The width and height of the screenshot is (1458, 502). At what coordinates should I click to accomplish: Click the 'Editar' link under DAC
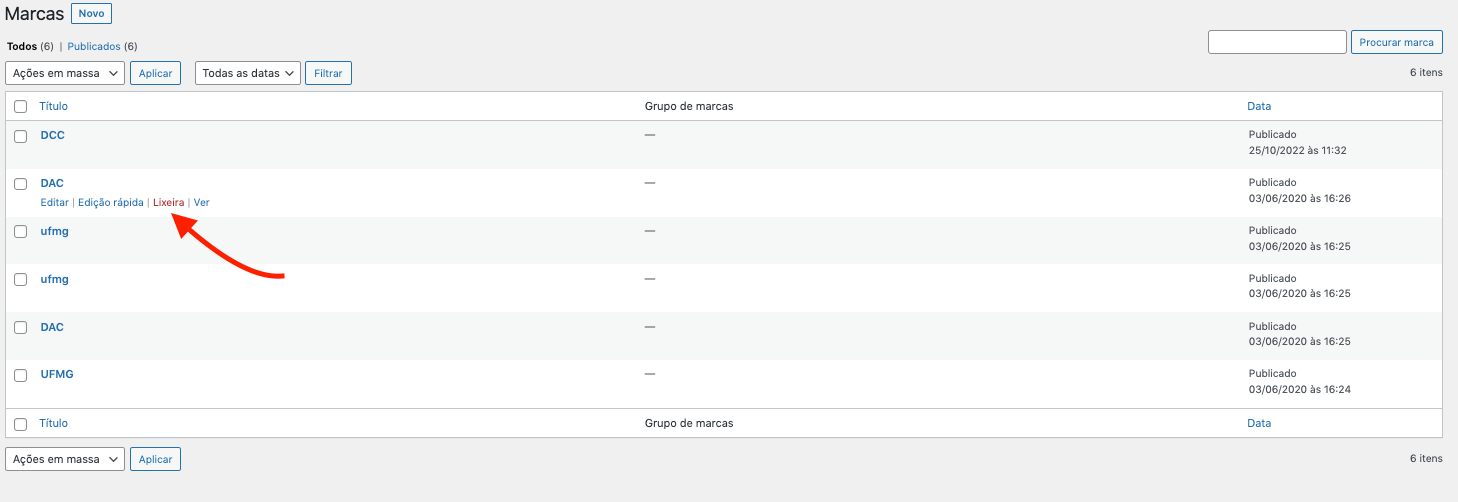click(54, 202)
